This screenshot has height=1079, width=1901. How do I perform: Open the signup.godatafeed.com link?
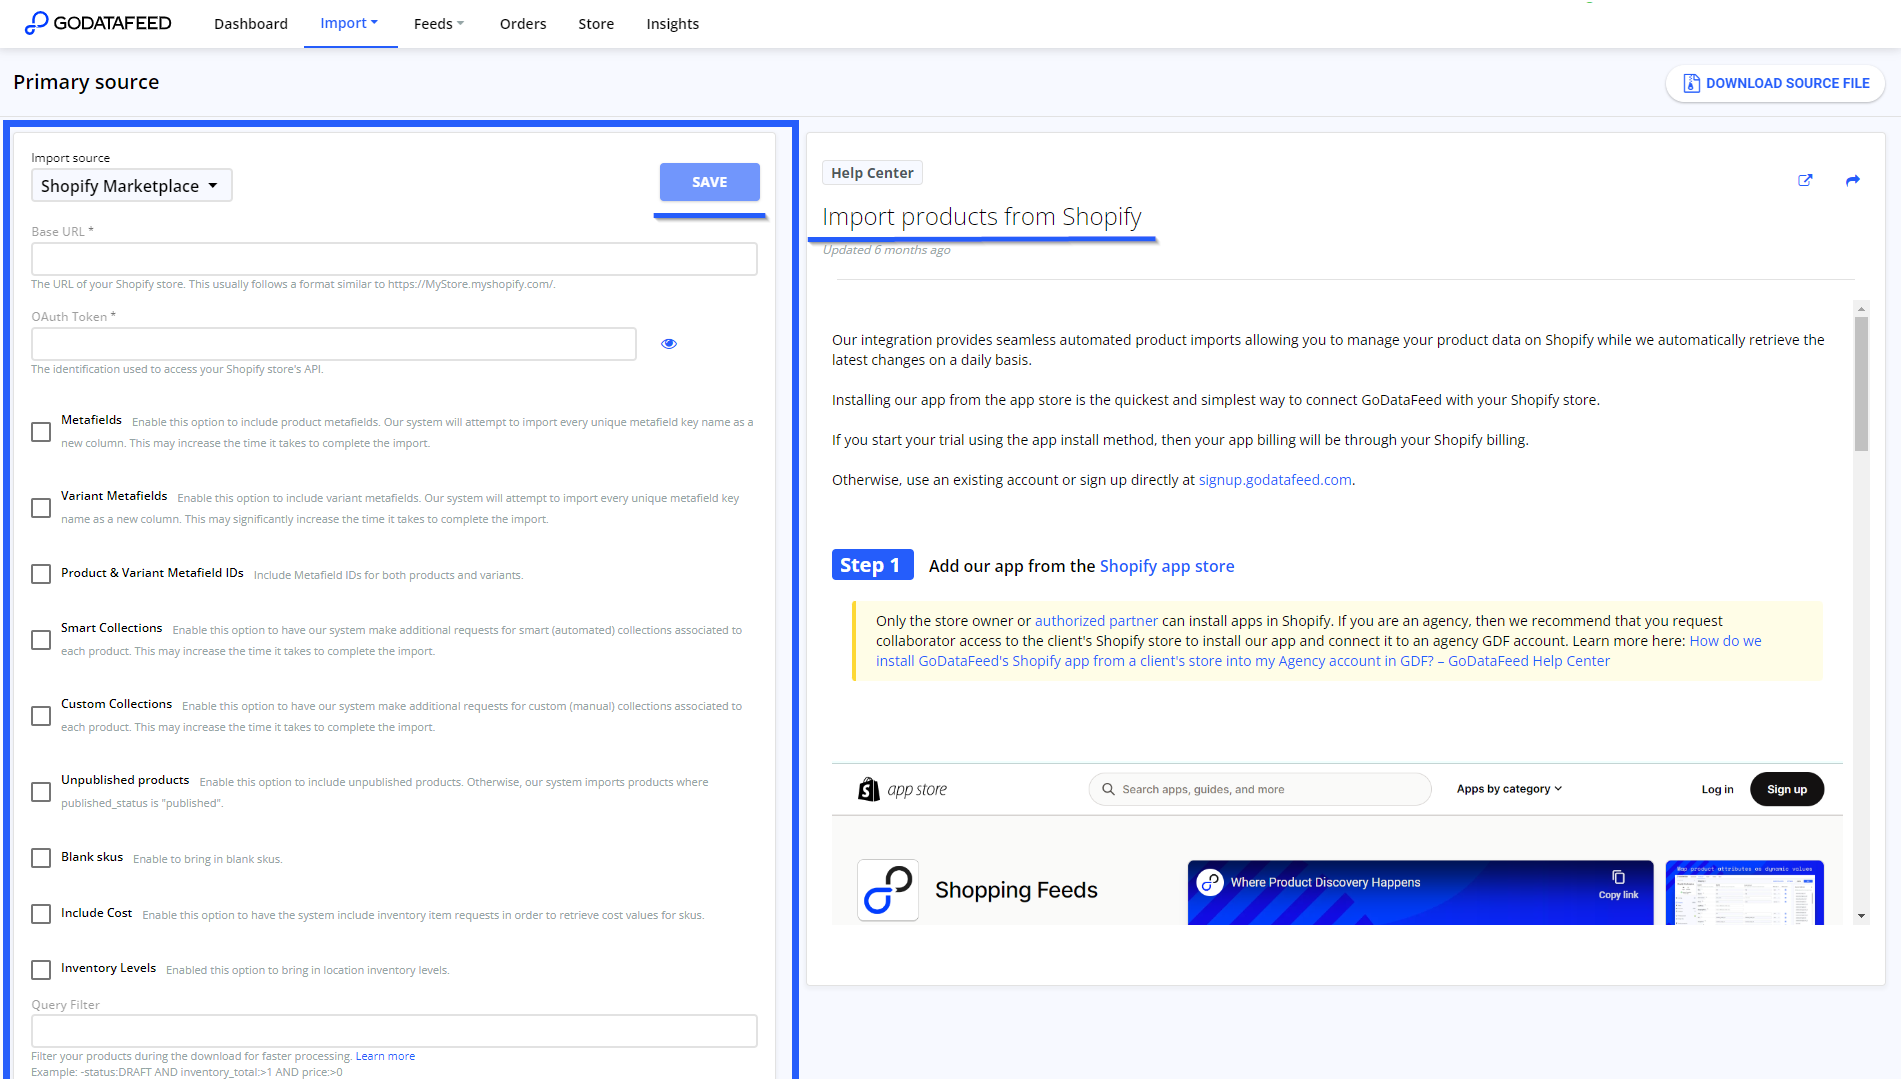point(1275,480)
